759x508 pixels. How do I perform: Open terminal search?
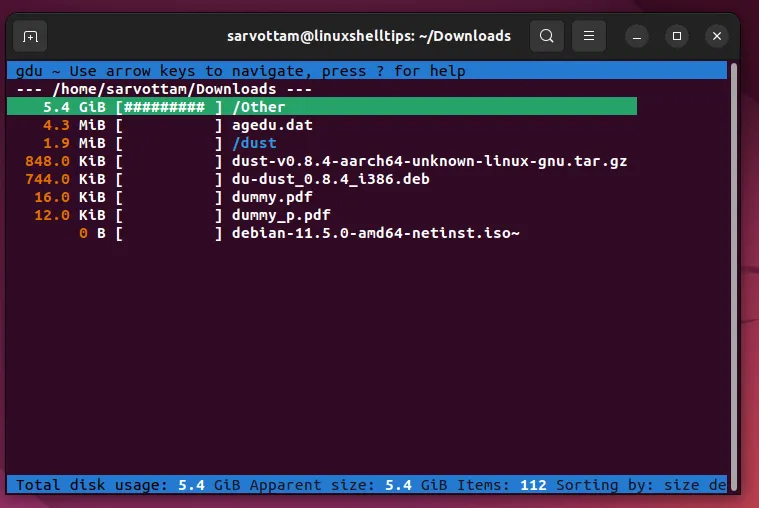[x=547, y=36]
